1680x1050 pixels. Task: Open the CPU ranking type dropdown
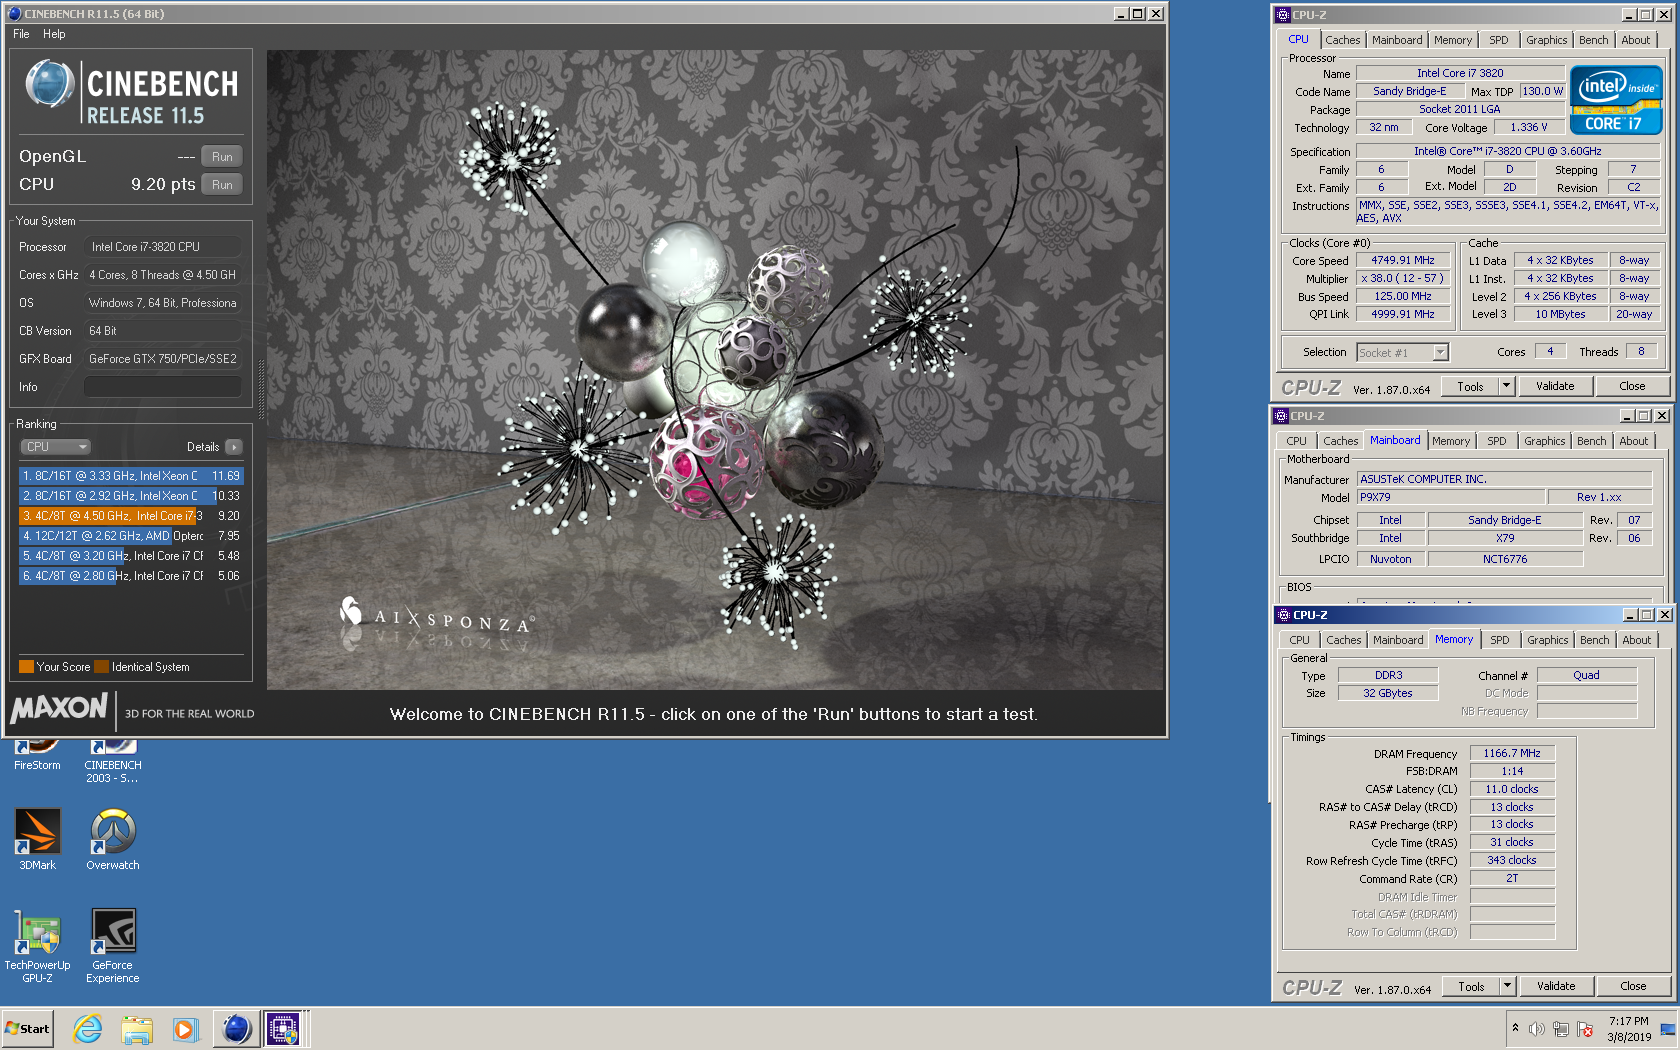pos(56,447)
